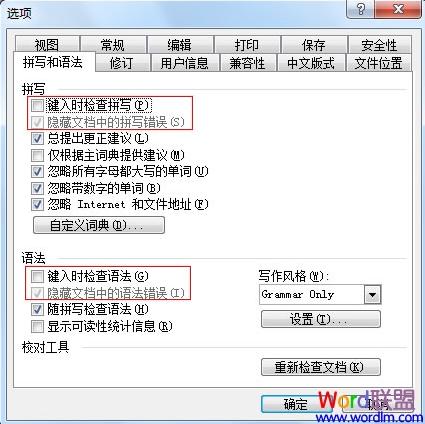Click the help question mark icon

tap(360, 9)
